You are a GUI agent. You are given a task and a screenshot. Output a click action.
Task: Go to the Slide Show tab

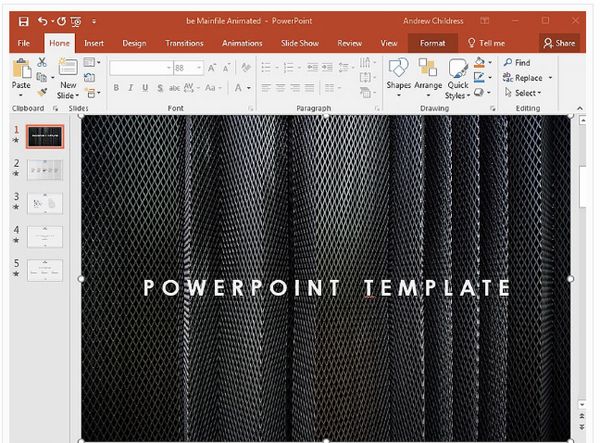tap(300, 43)
